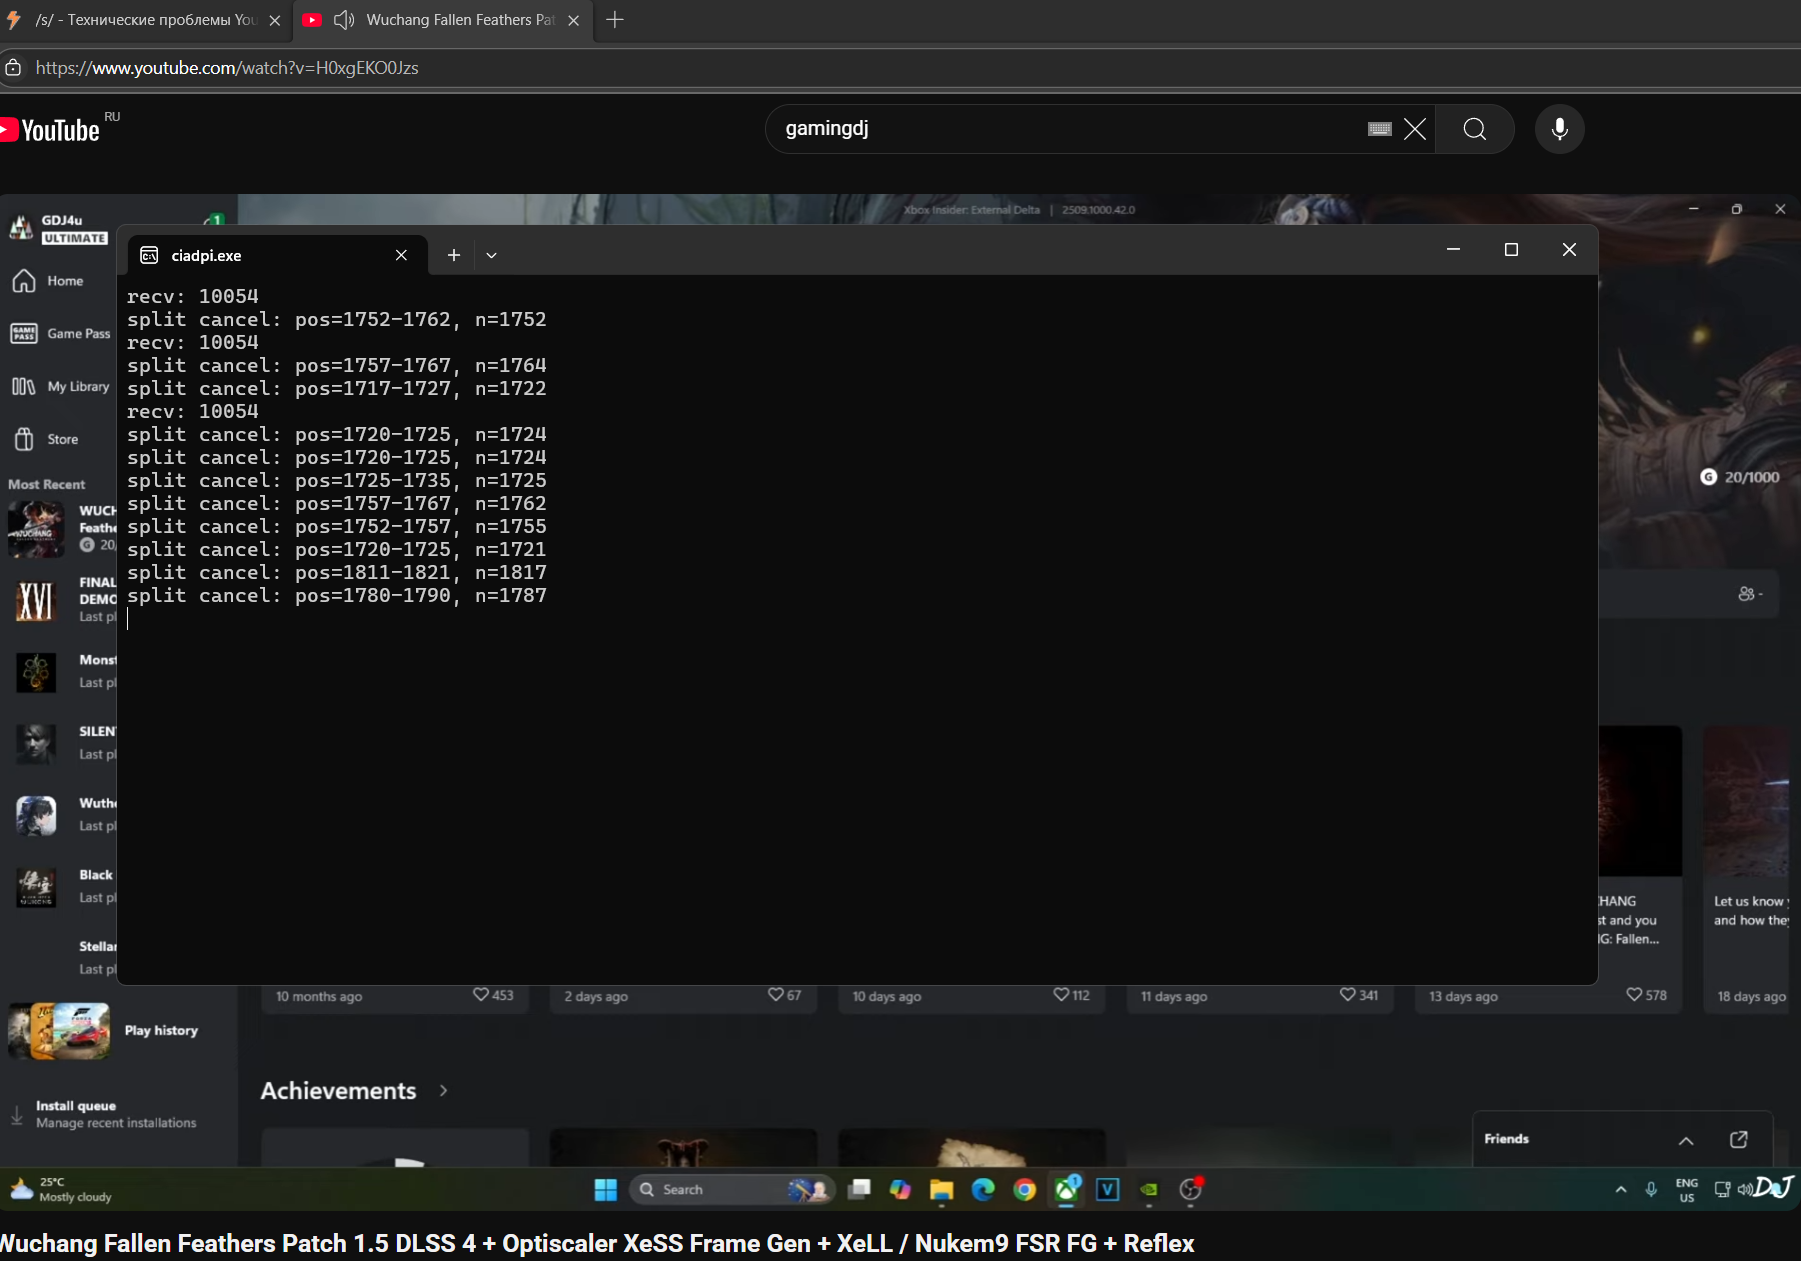This screenshot has height=1261, width=1801.
Task: Expand the Achievements section chevron
Action: [x=444, y=1091]
